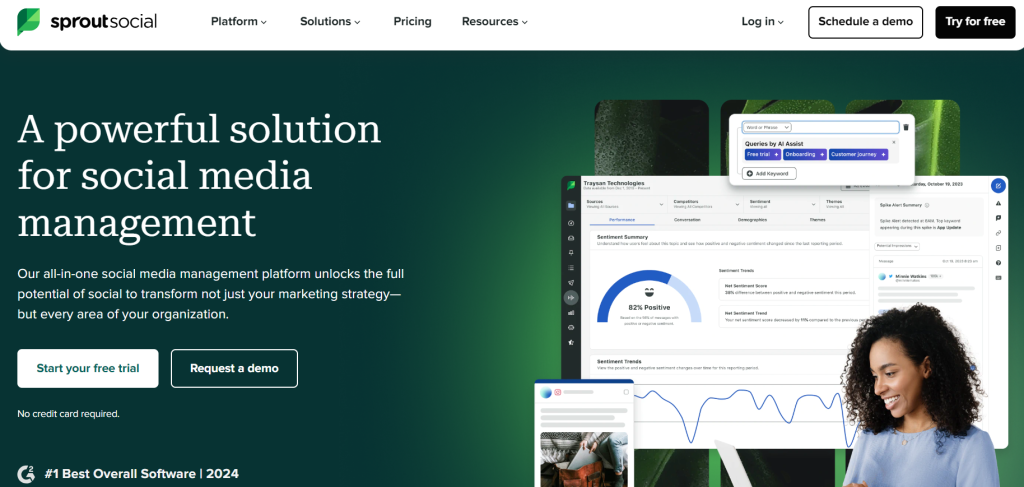Open the Potential Impressions dropdown

[x=897, y=247]
